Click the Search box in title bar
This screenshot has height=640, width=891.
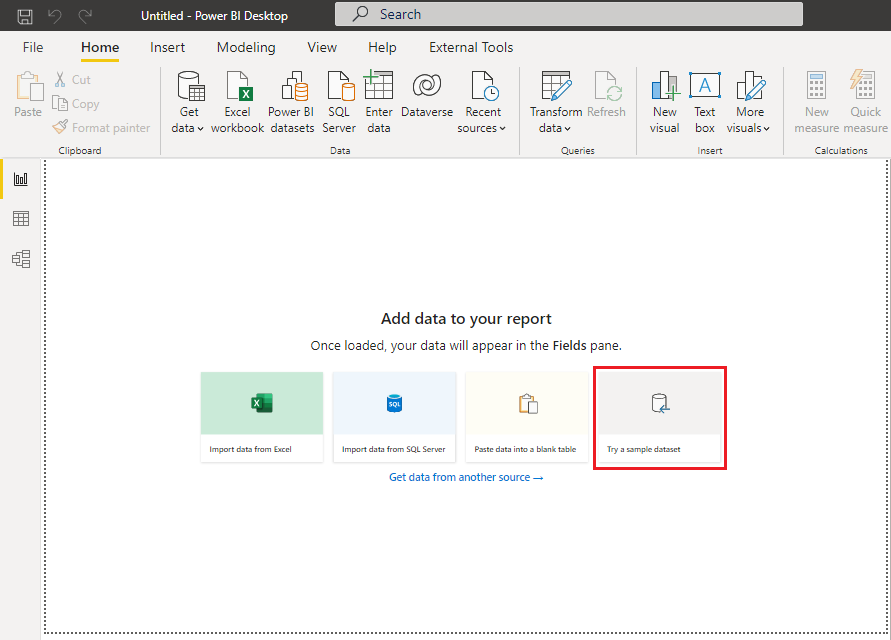pyautogui.click(x=569, y=14)
